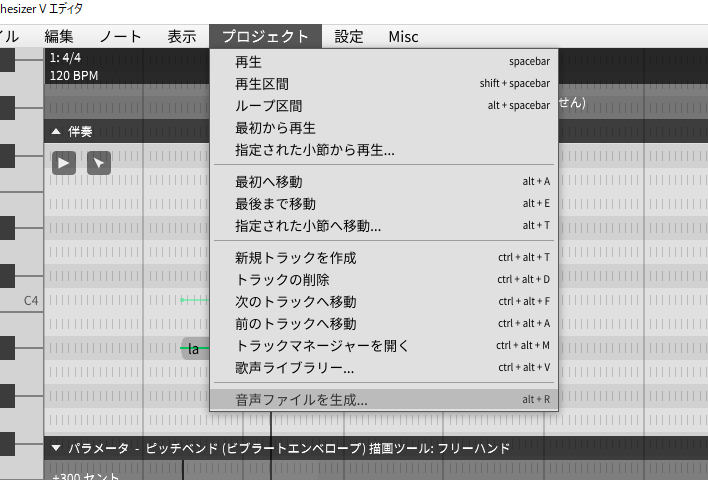Select 前のトラックへ移動 entry
Image resolution: width=708 pixels, height=480 pixels.
click(x=384, y=324)
